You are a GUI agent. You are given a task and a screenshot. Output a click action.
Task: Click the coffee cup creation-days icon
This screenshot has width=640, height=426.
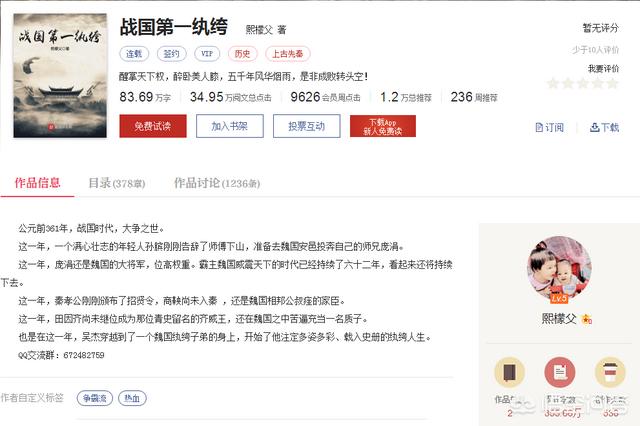[x=610, y=372]
